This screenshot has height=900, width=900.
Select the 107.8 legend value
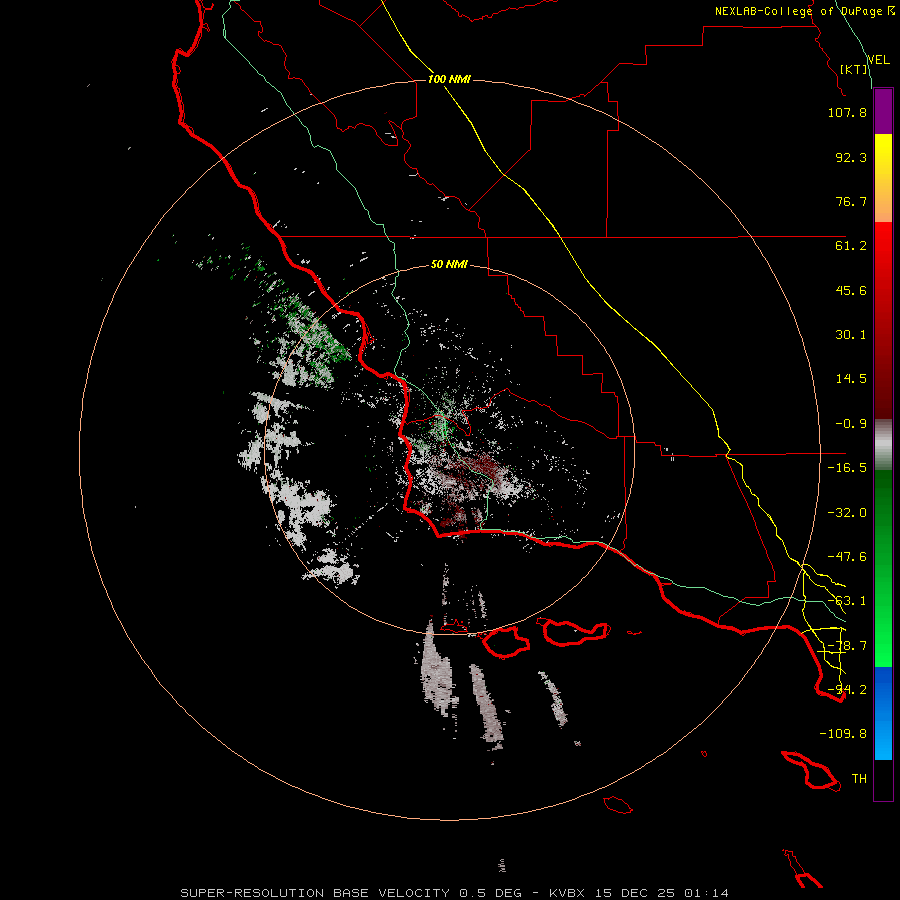coord(847,112)
